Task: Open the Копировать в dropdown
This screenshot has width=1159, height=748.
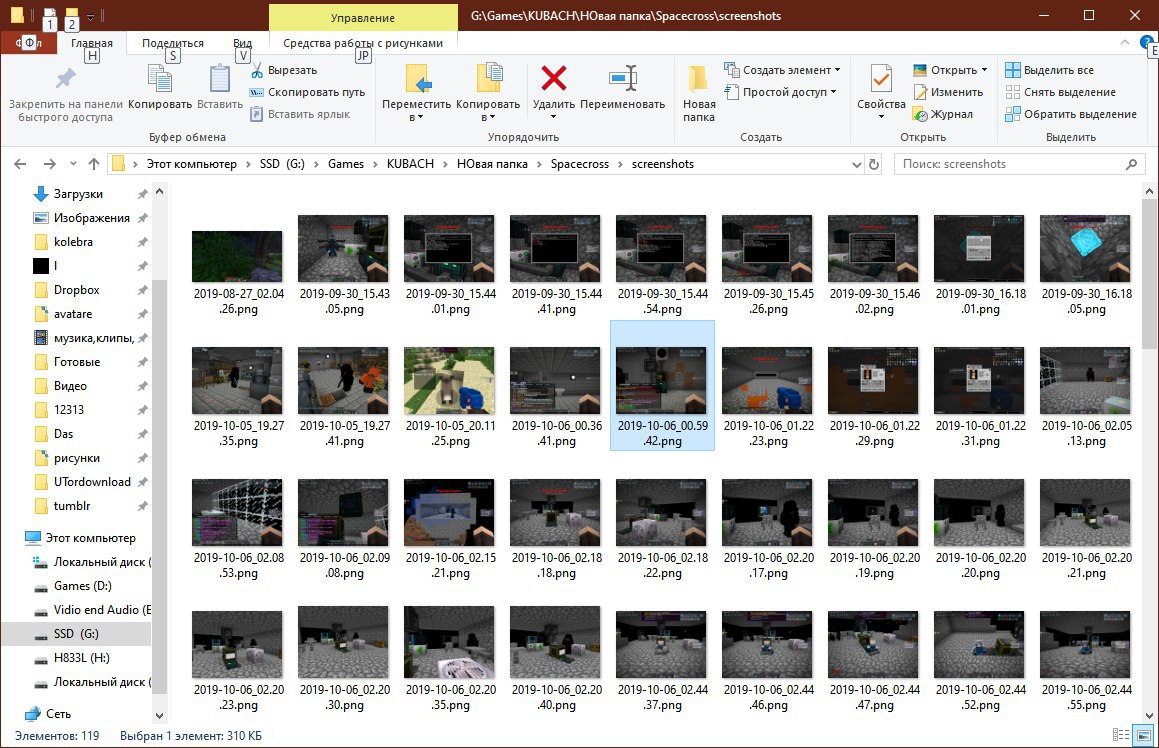Action: point(488,93)
